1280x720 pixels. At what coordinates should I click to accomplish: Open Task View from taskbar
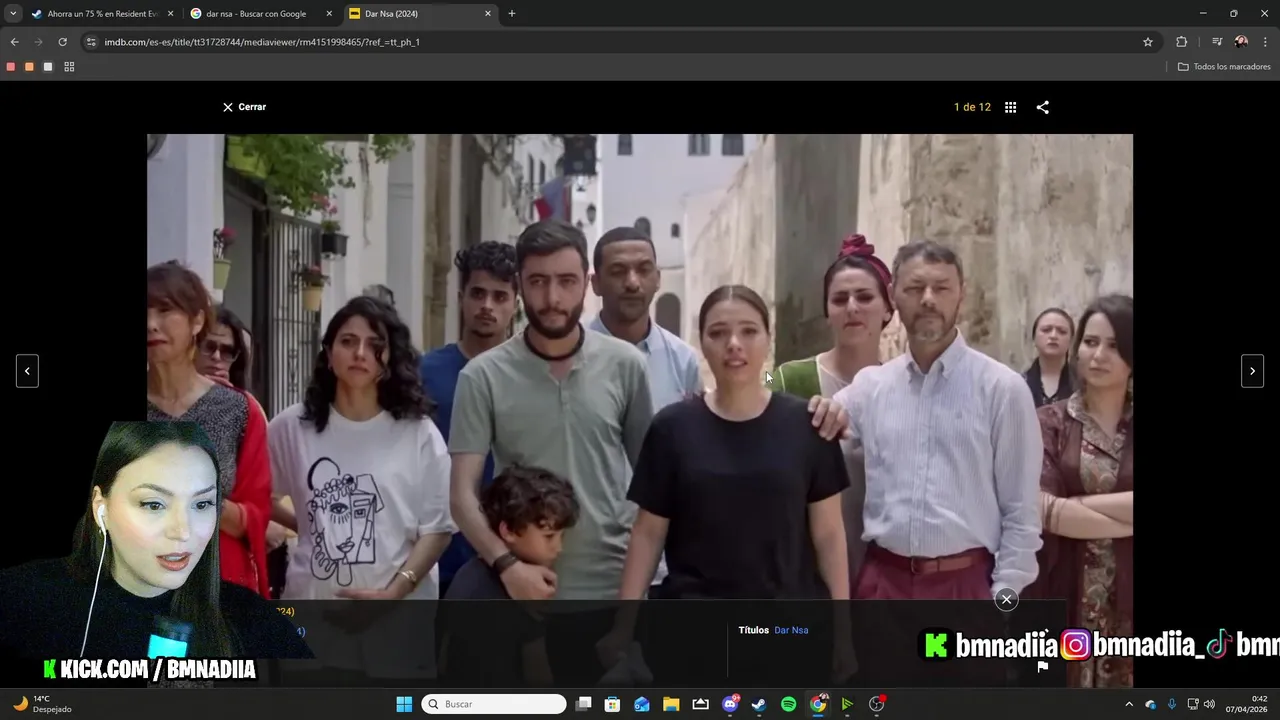[584, 704]
